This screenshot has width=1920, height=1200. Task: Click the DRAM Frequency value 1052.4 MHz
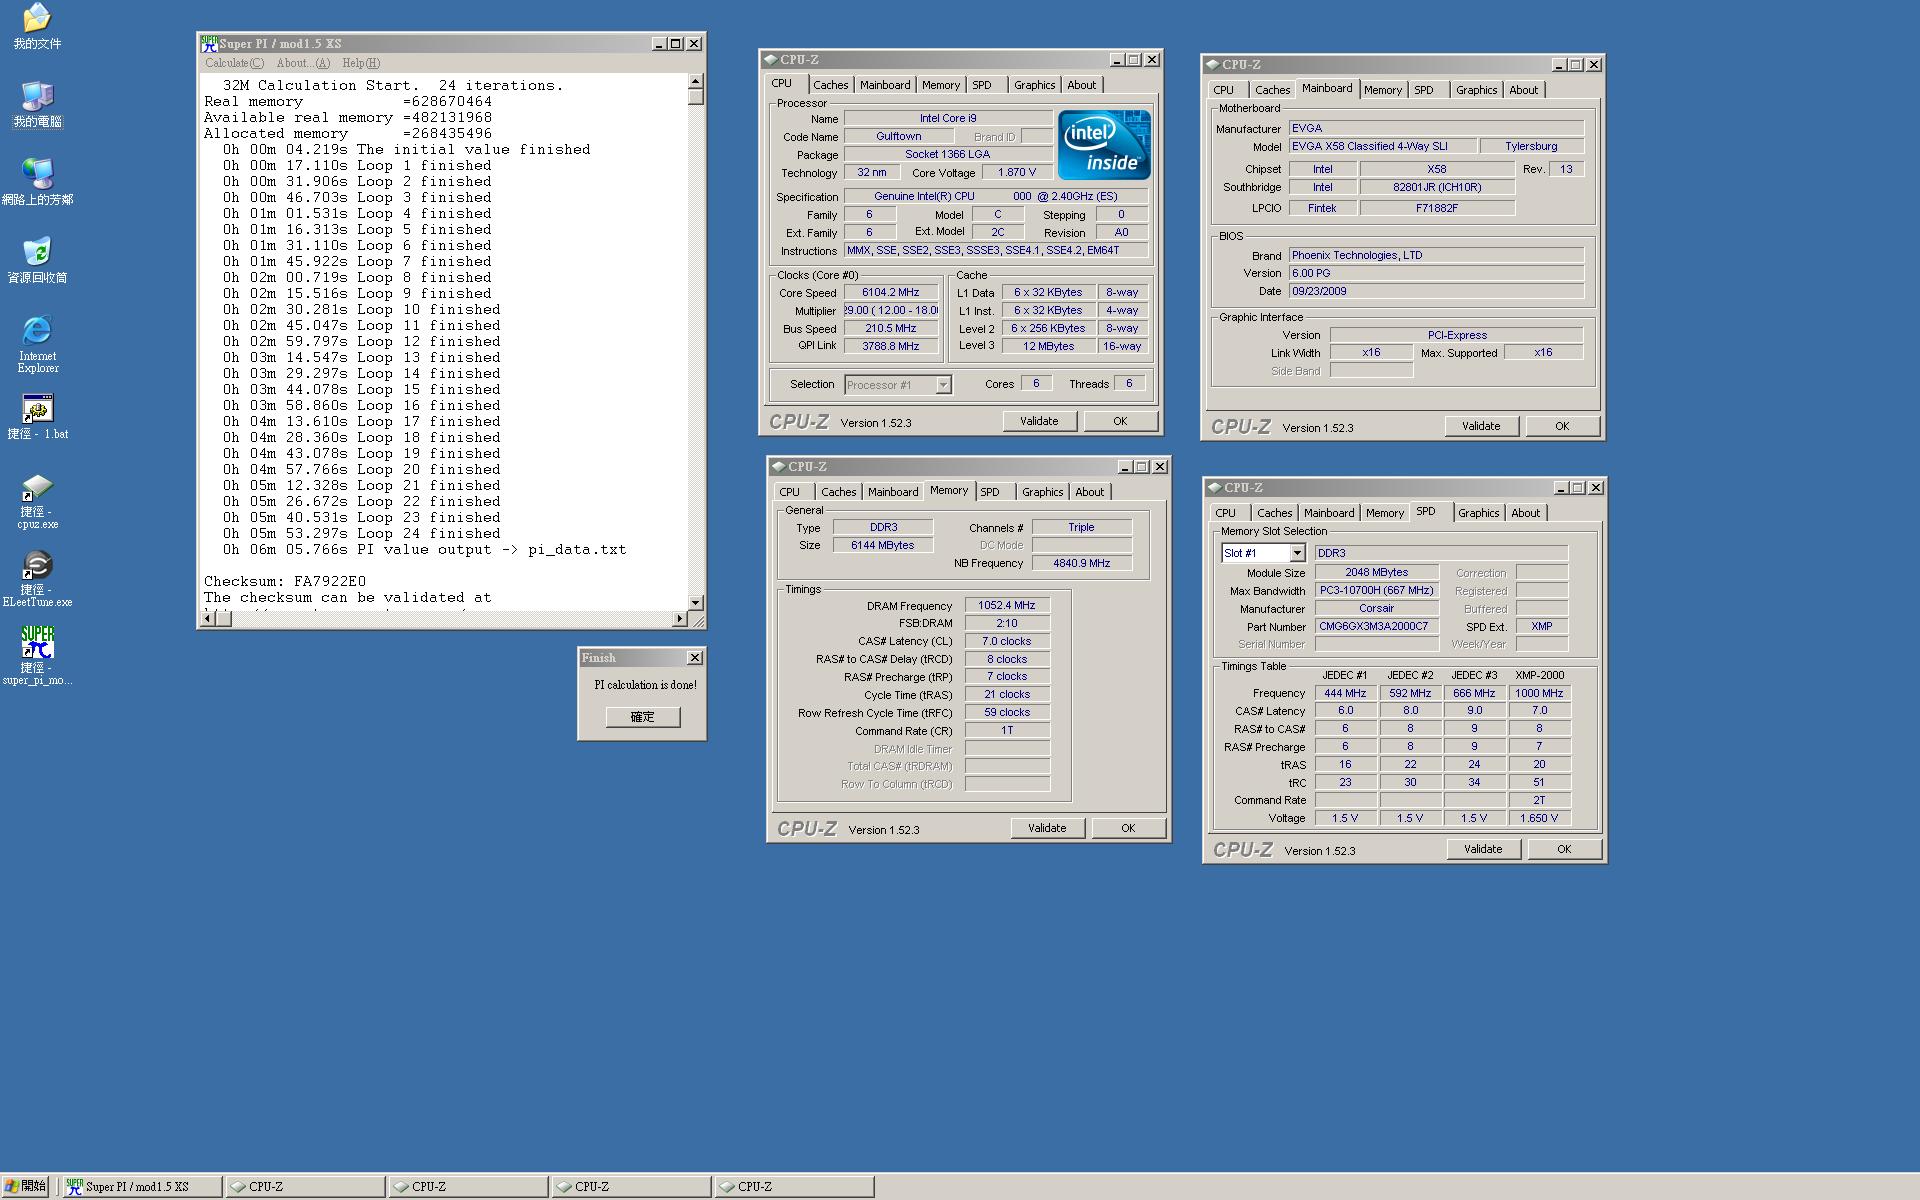pos(1007,605)
